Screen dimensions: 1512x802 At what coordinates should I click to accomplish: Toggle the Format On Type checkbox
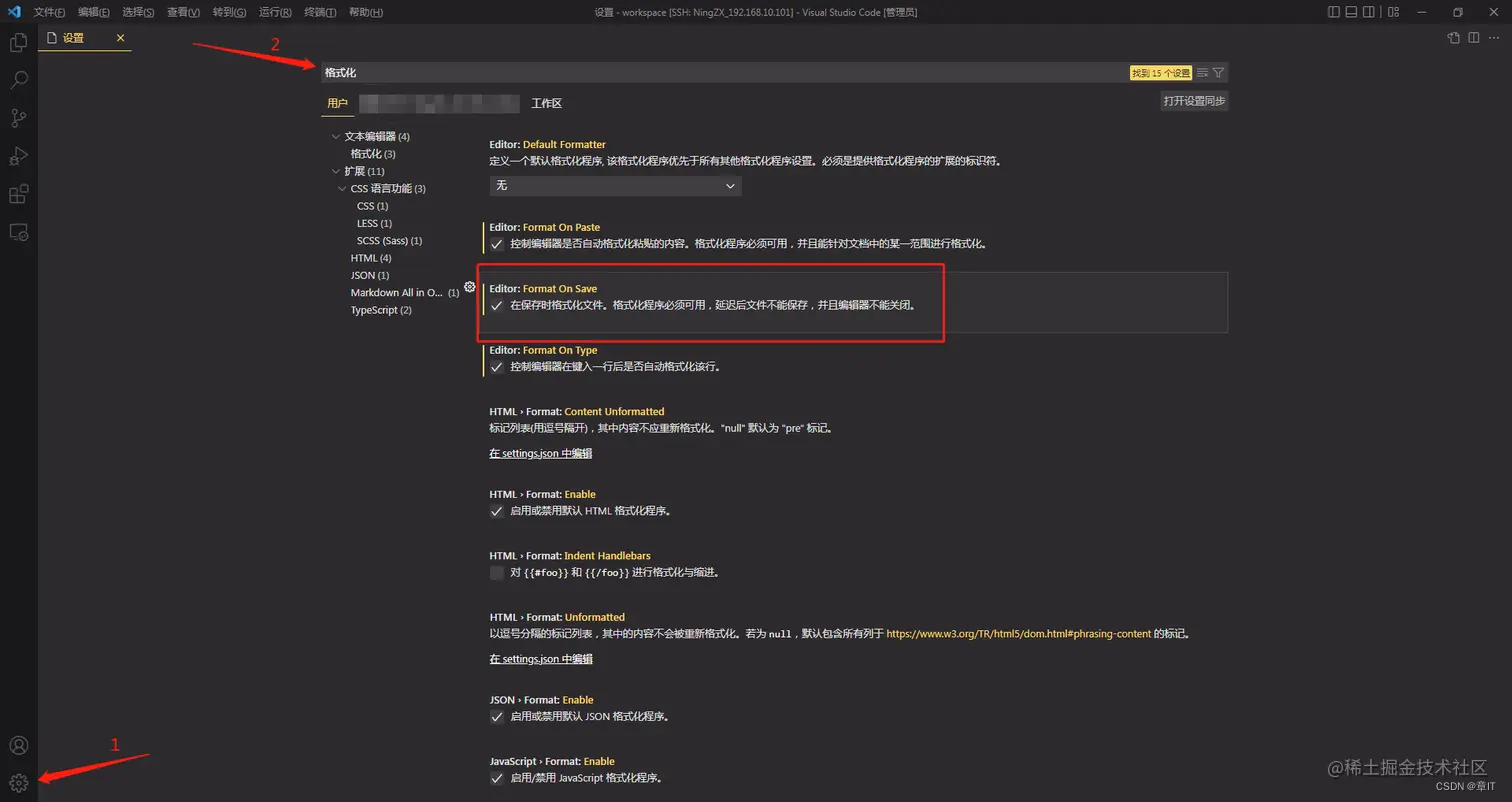point(497,367)
